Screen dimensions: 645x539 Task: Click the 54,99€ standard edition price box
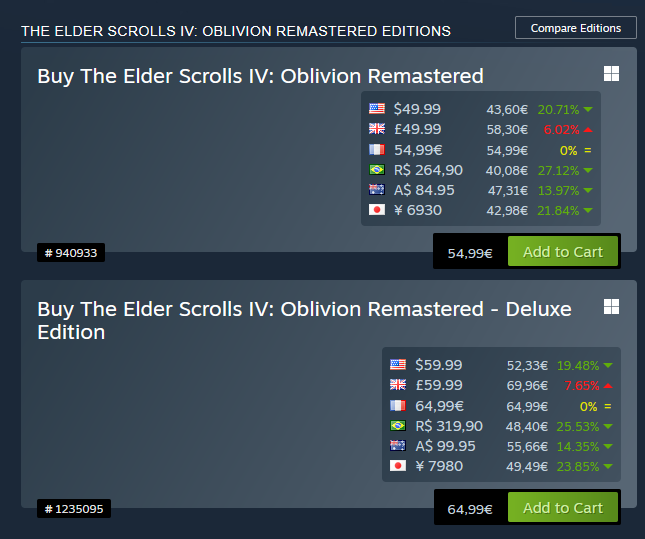pos(470,253)
